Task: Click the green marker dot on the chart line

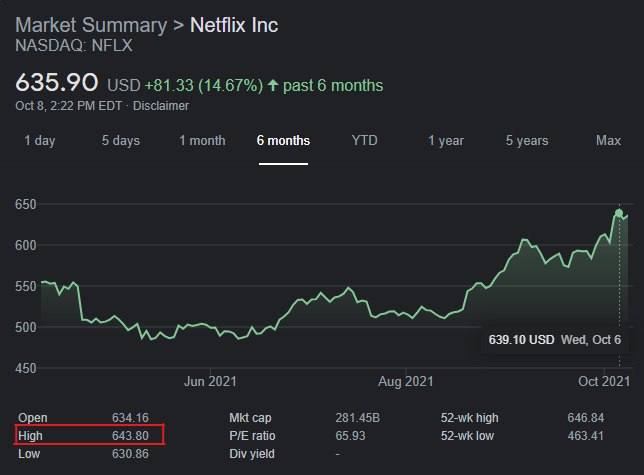Action: coord(619,213)
